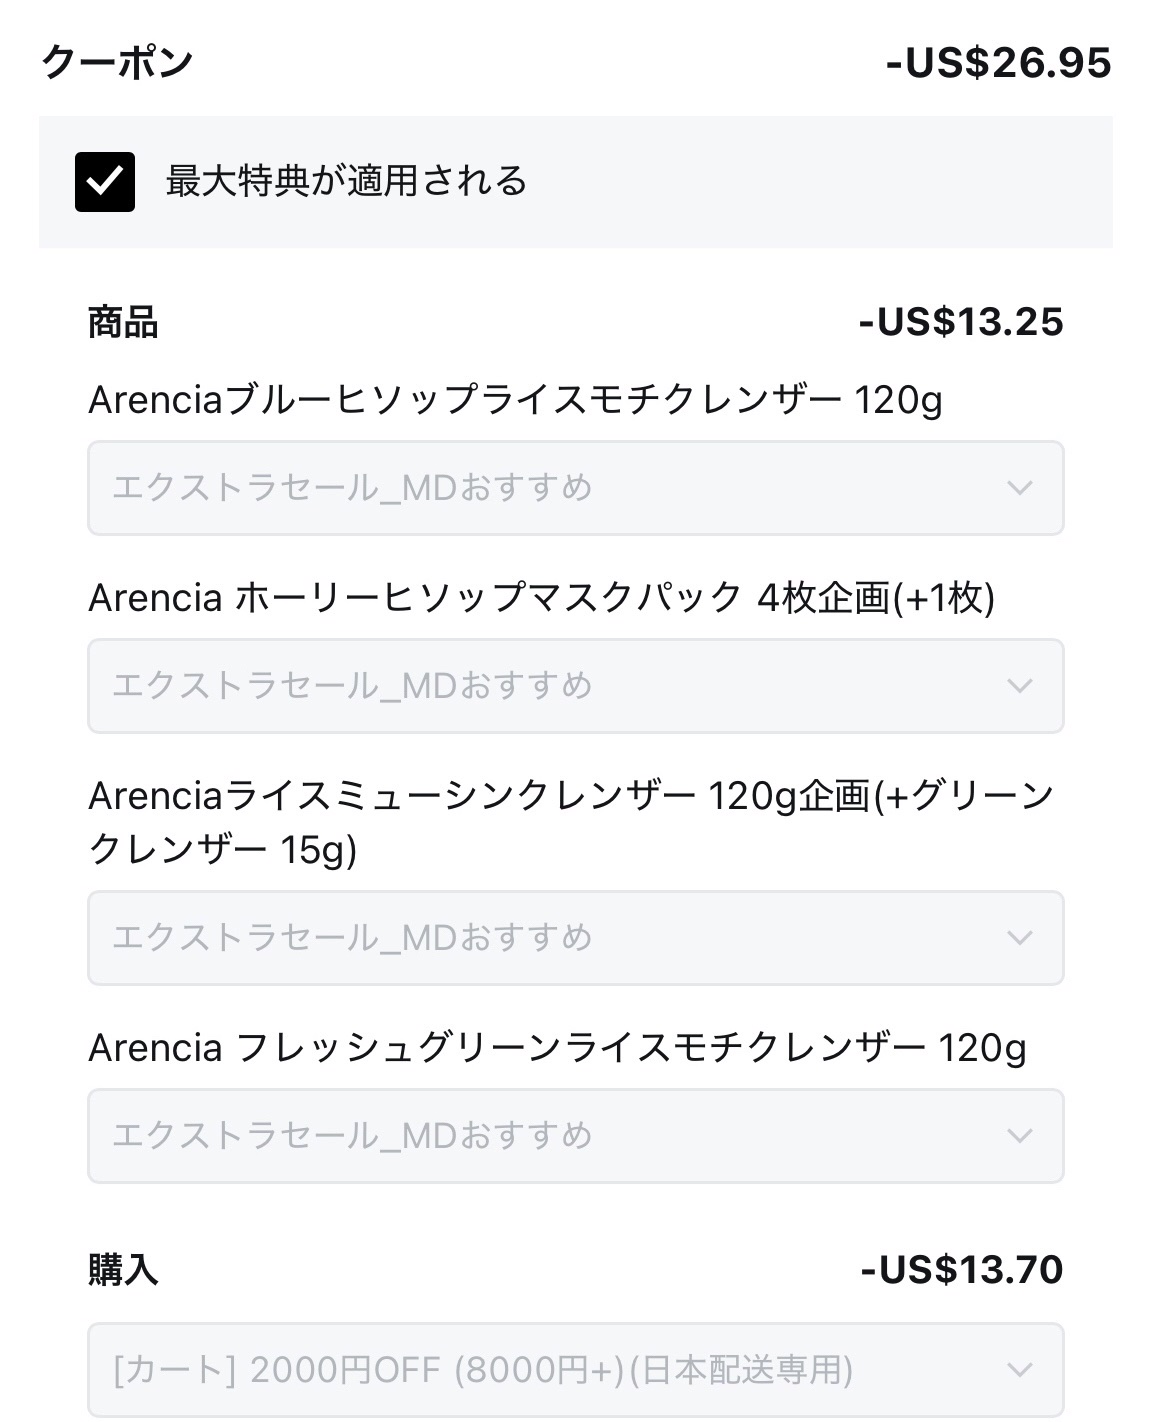This screenshot has height=1422, width=1151.
Task: Click chevron arrow for ホーリーヒソップマスクパック coupon
Action: tap(1019, 686)
